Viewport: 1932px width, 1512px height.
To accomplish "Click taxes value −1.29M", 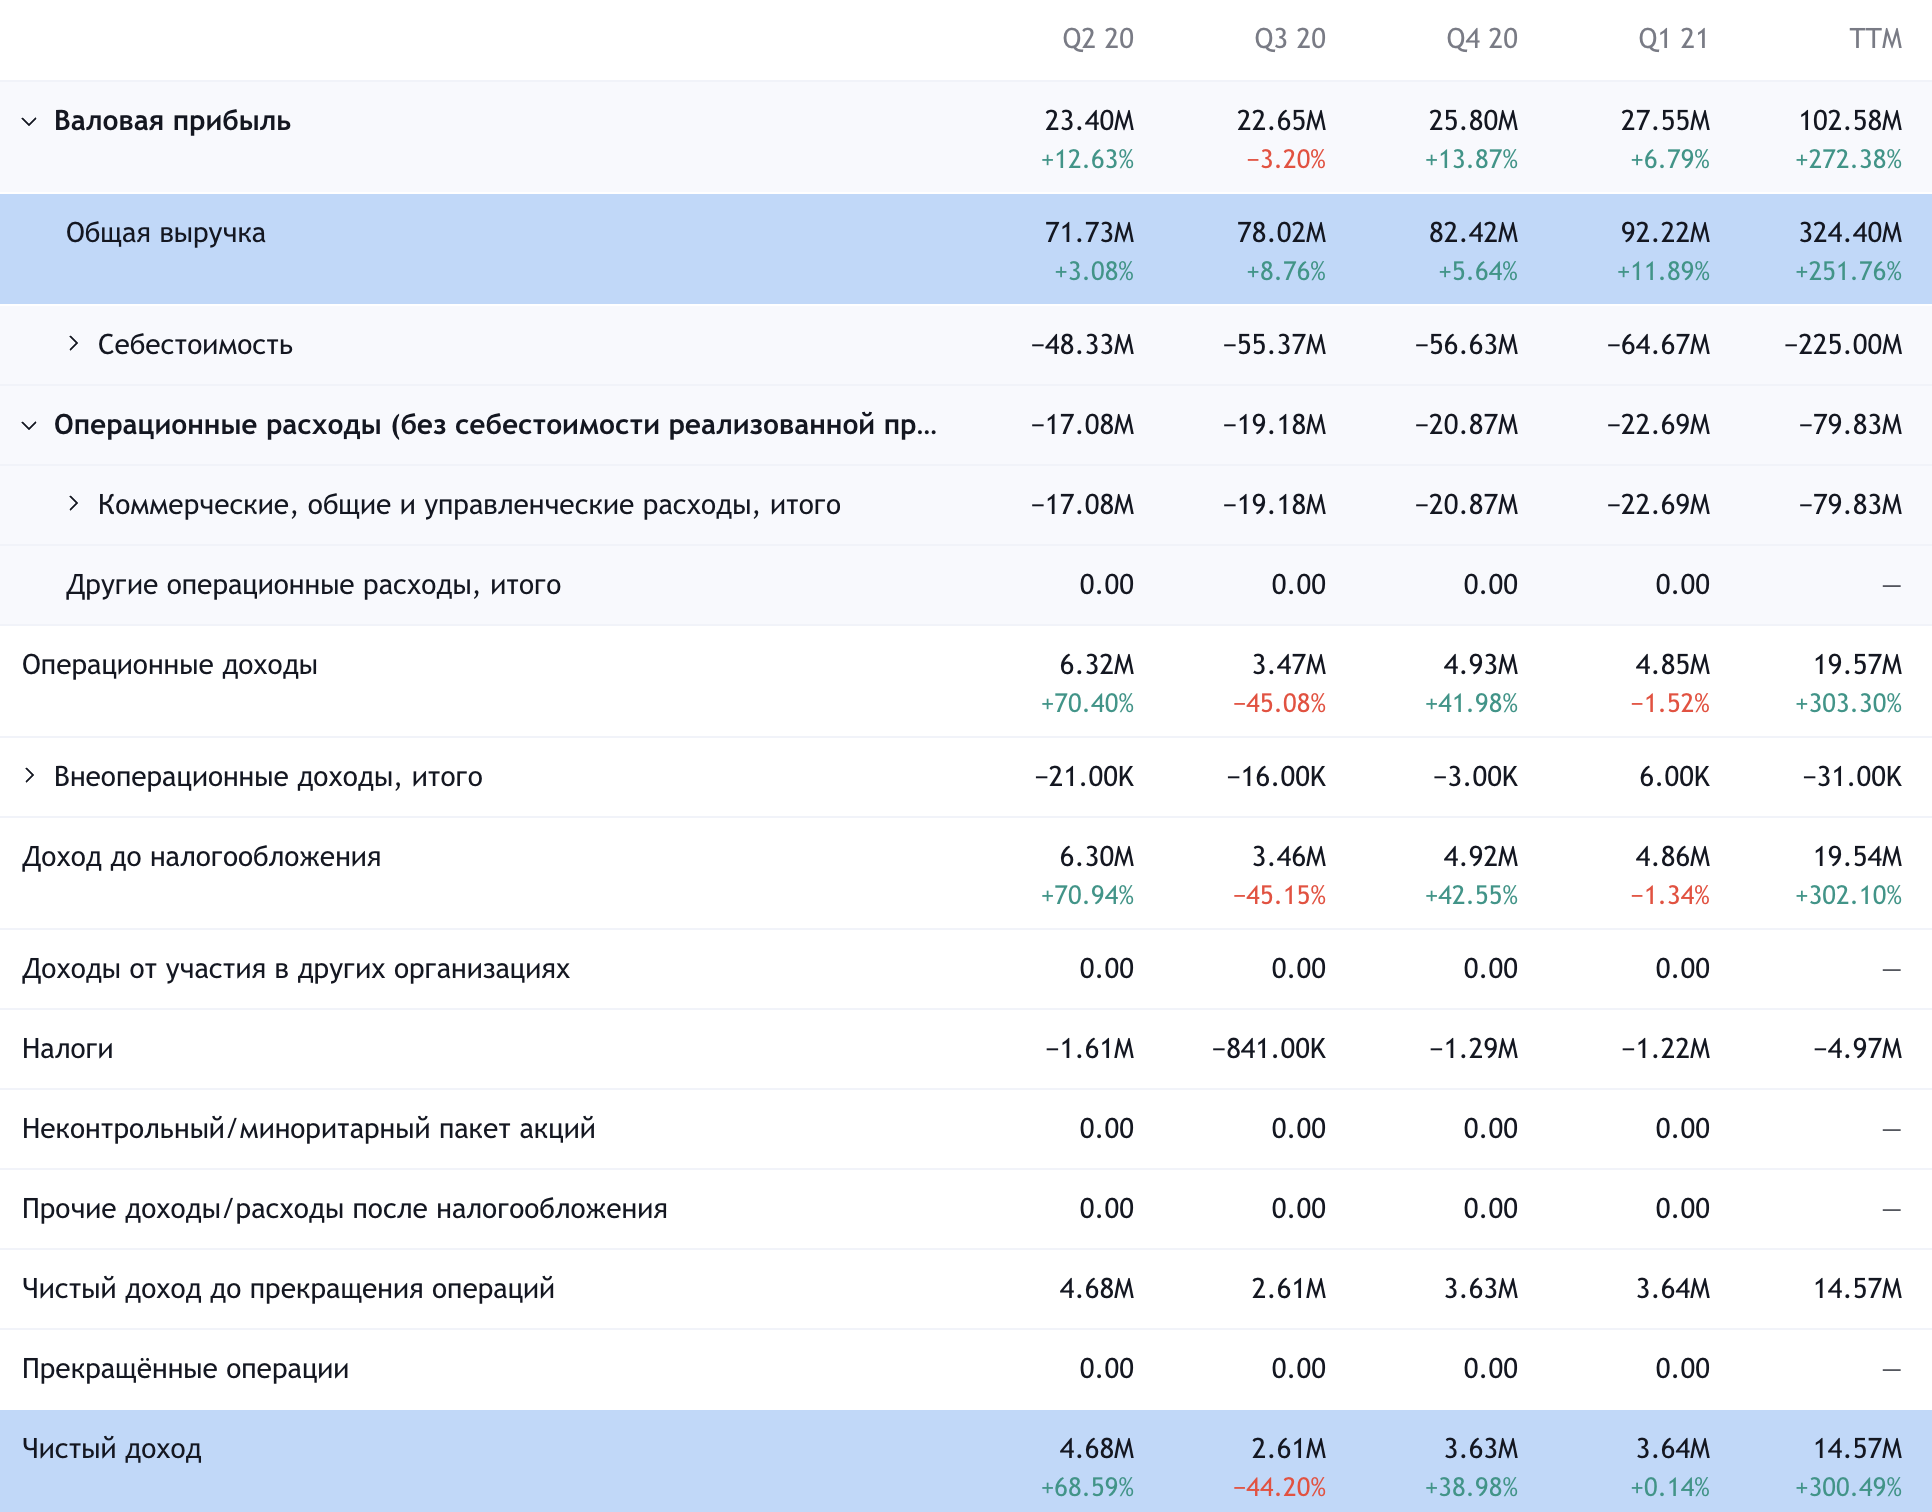I will [1474, 1049].
